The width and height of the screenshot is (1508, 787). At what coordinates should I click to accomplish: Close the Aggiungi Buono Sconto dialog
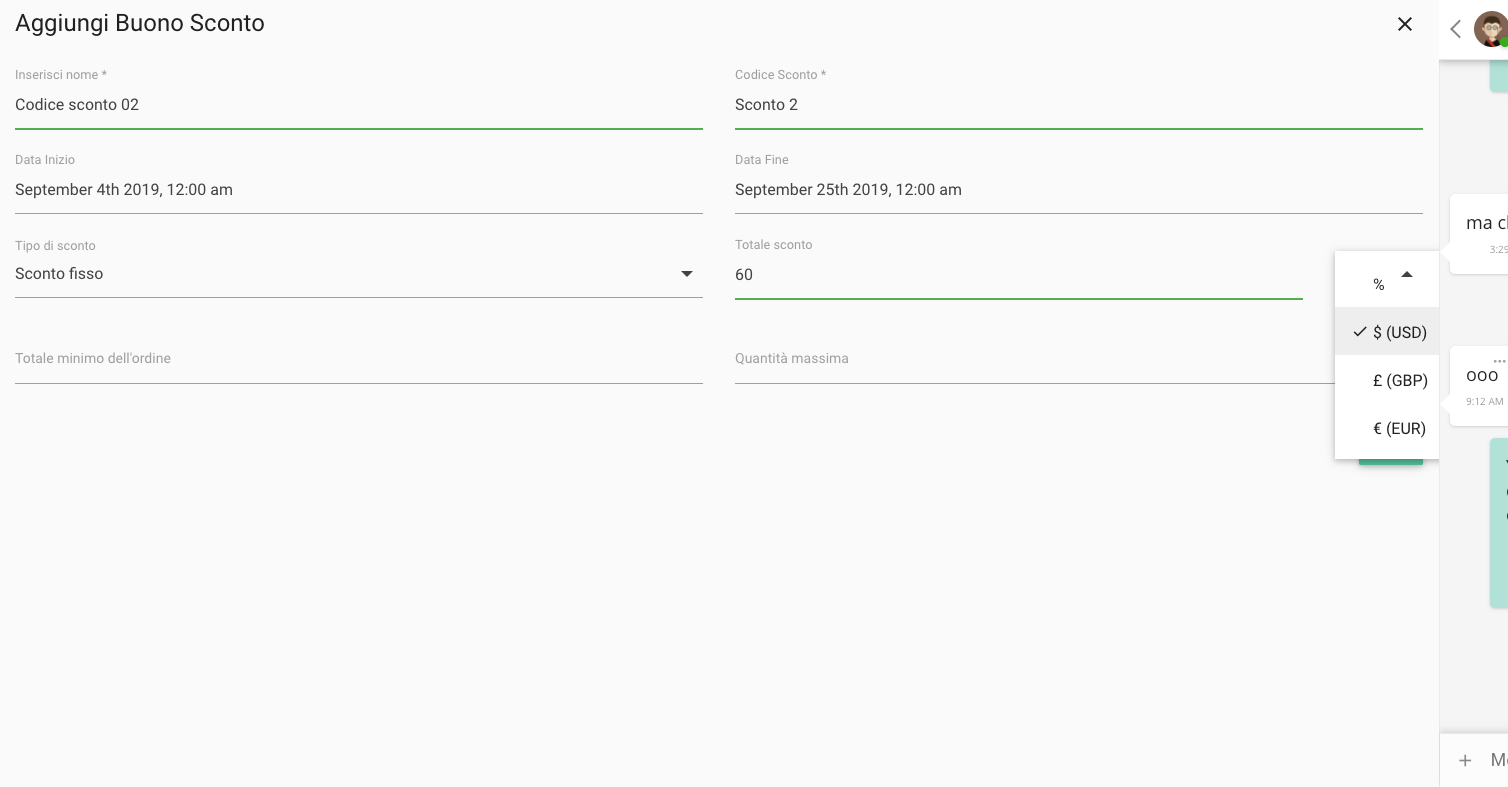click(1404, 24)
